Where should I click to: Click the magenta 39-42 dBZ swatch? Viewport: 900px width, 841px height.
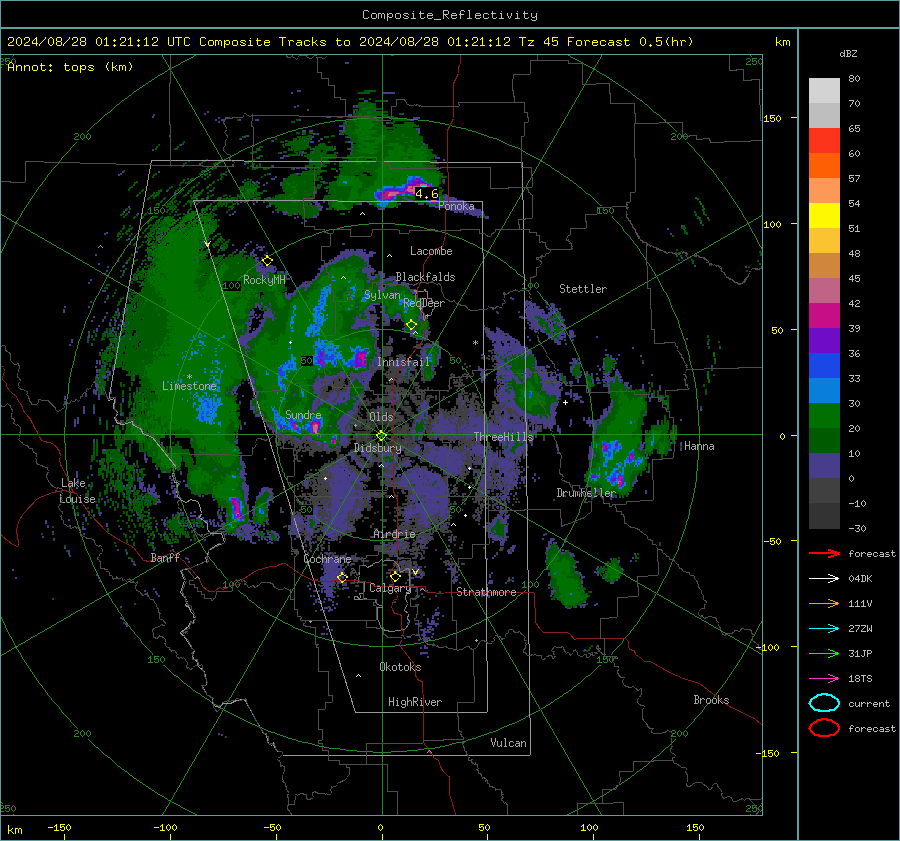824,316
